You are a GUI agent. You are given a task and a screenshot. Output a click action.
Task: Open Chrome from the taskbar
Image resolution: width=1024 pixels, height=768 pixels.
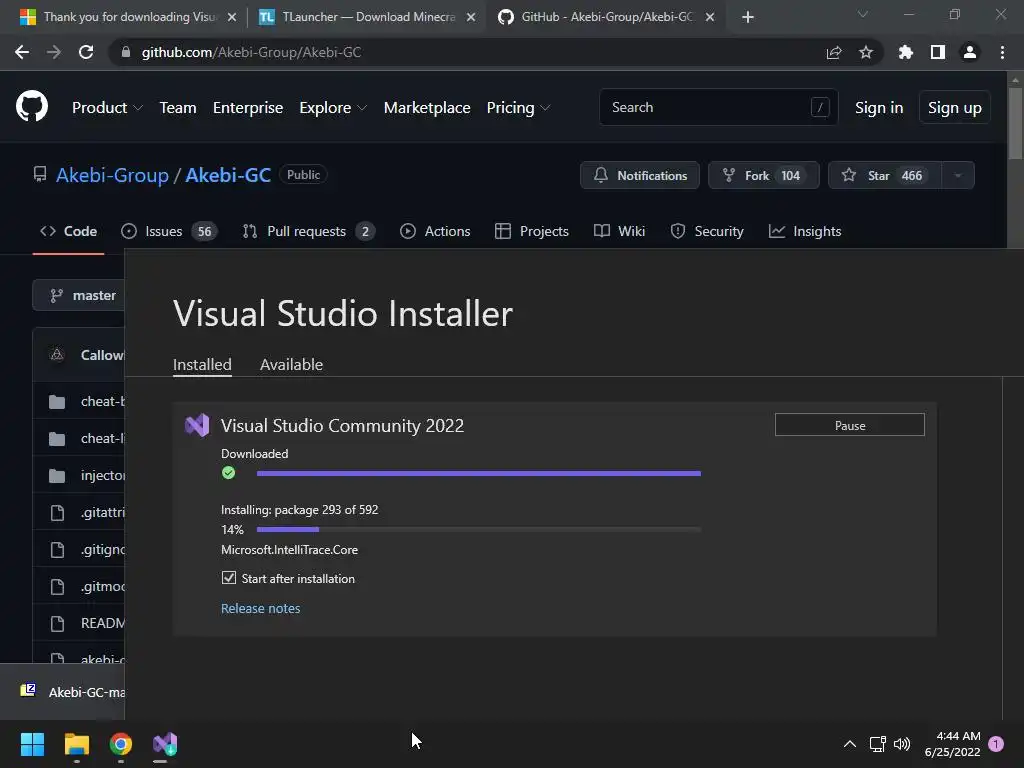pyautogui.click(x=121, y=744)
